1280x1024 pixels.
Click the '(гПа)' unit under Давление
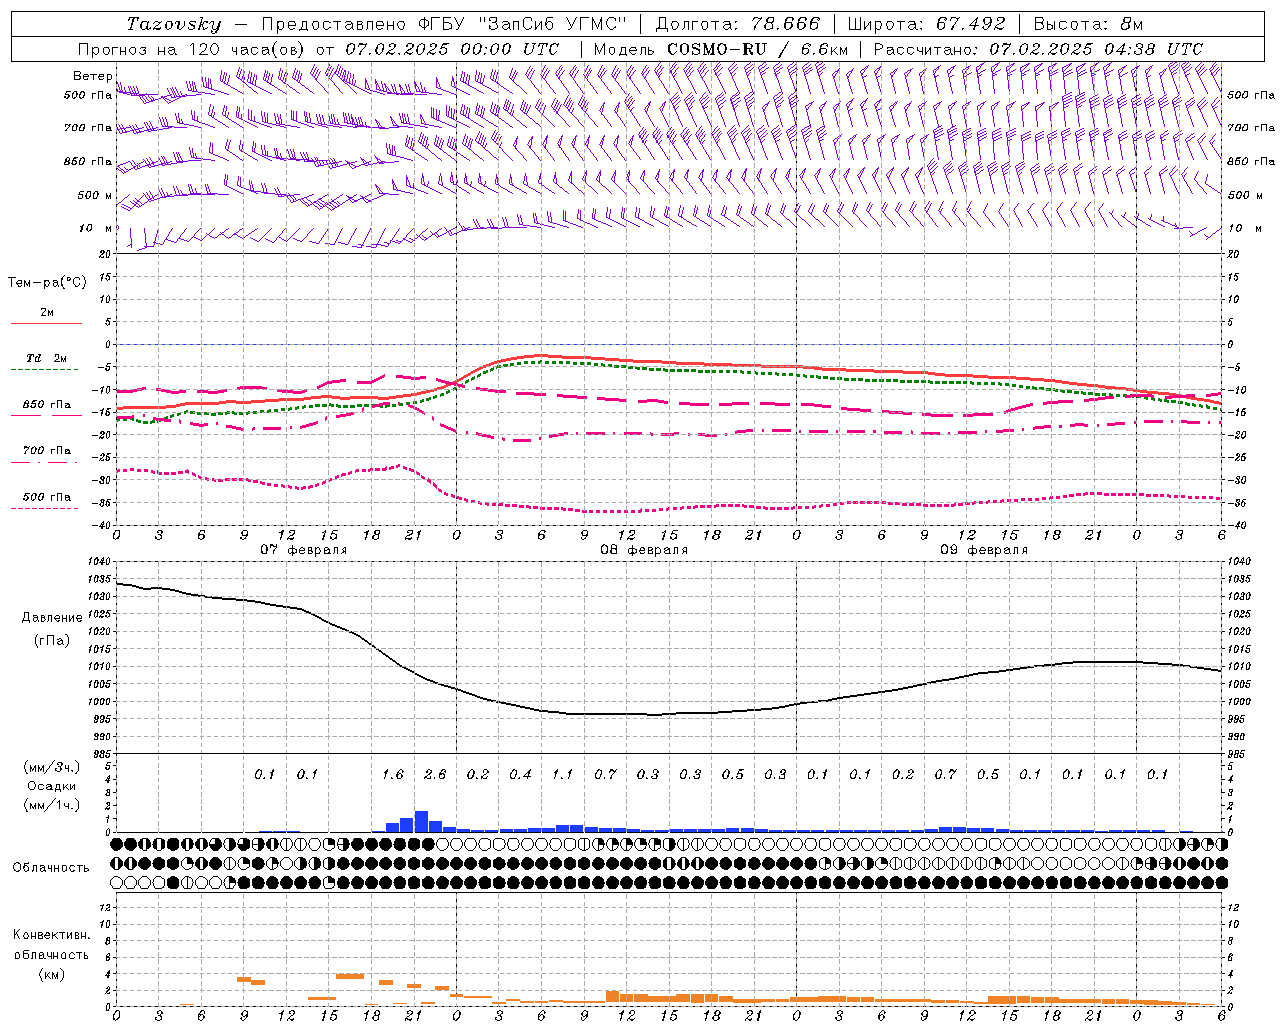tap(52, 640)
